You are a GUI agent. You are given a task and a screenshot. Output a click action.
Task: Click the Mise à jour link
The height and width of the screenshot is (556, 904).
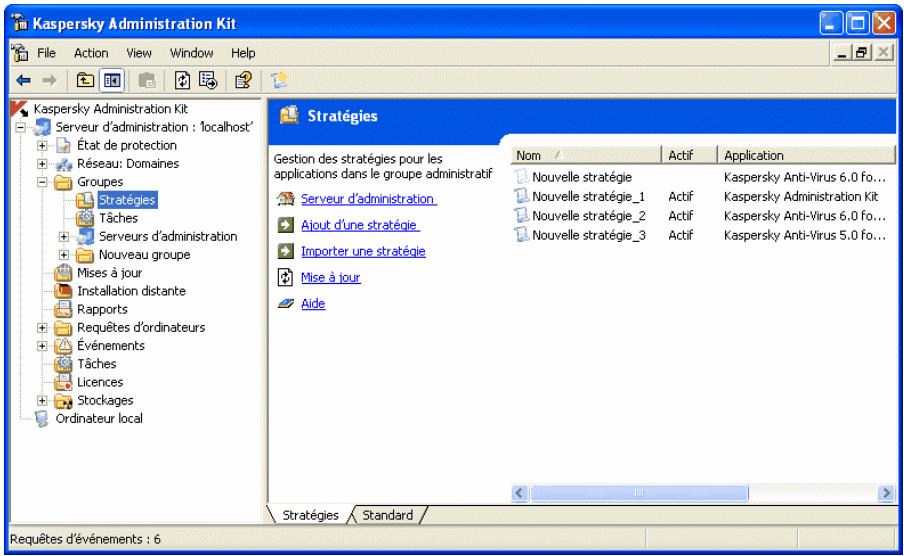tap(330, 277)
